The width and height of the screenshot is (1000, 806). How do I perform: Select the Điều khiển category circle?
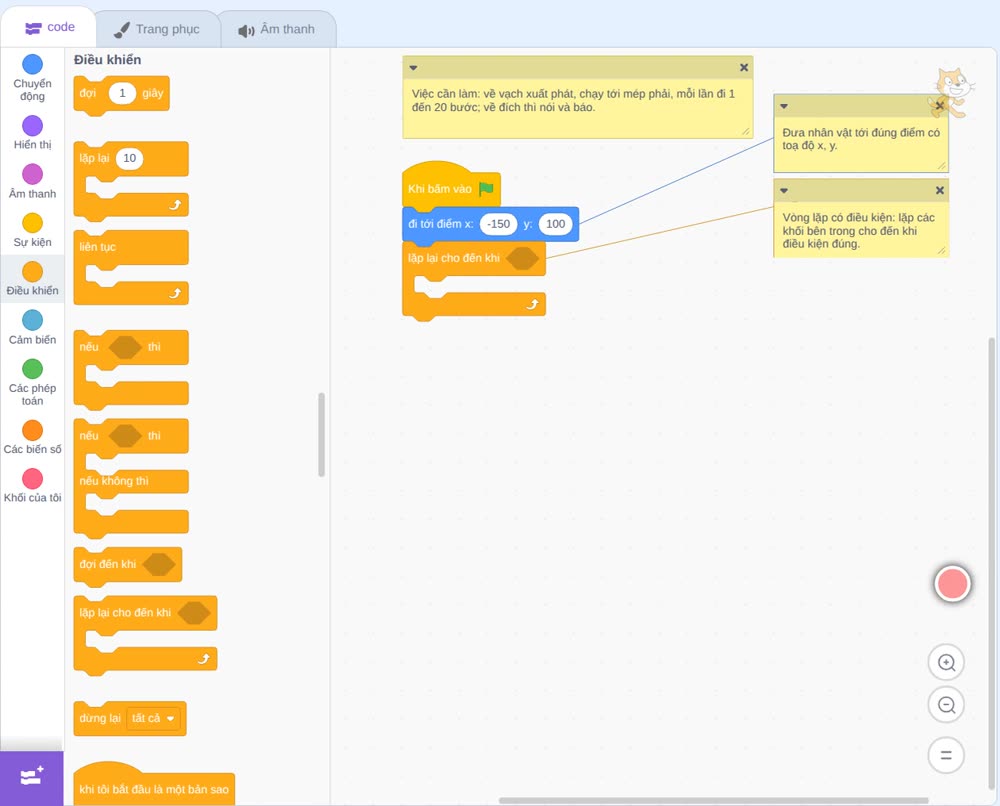point(33,272)
